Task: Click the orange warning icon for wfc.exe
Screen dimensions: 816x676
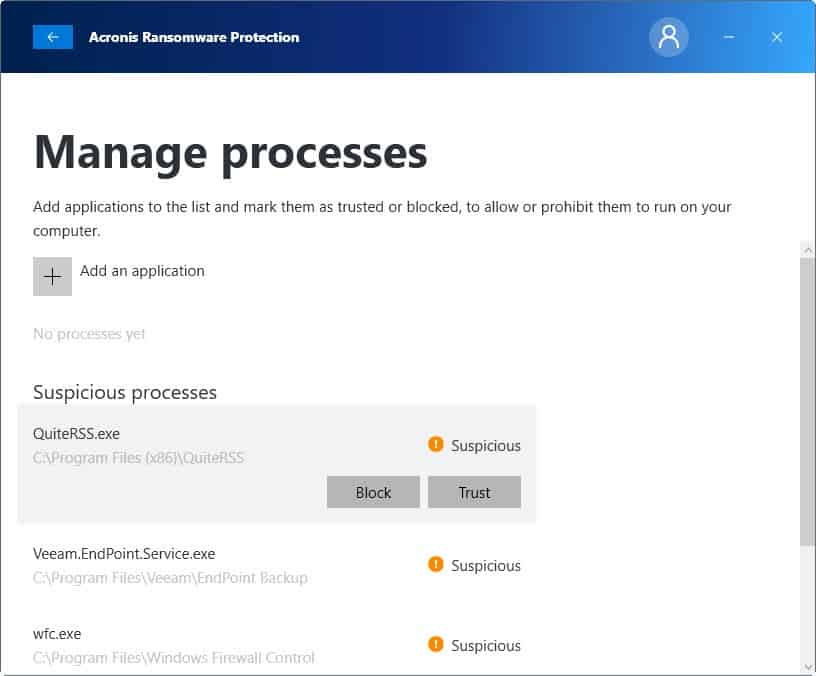Action: point(435,645)
